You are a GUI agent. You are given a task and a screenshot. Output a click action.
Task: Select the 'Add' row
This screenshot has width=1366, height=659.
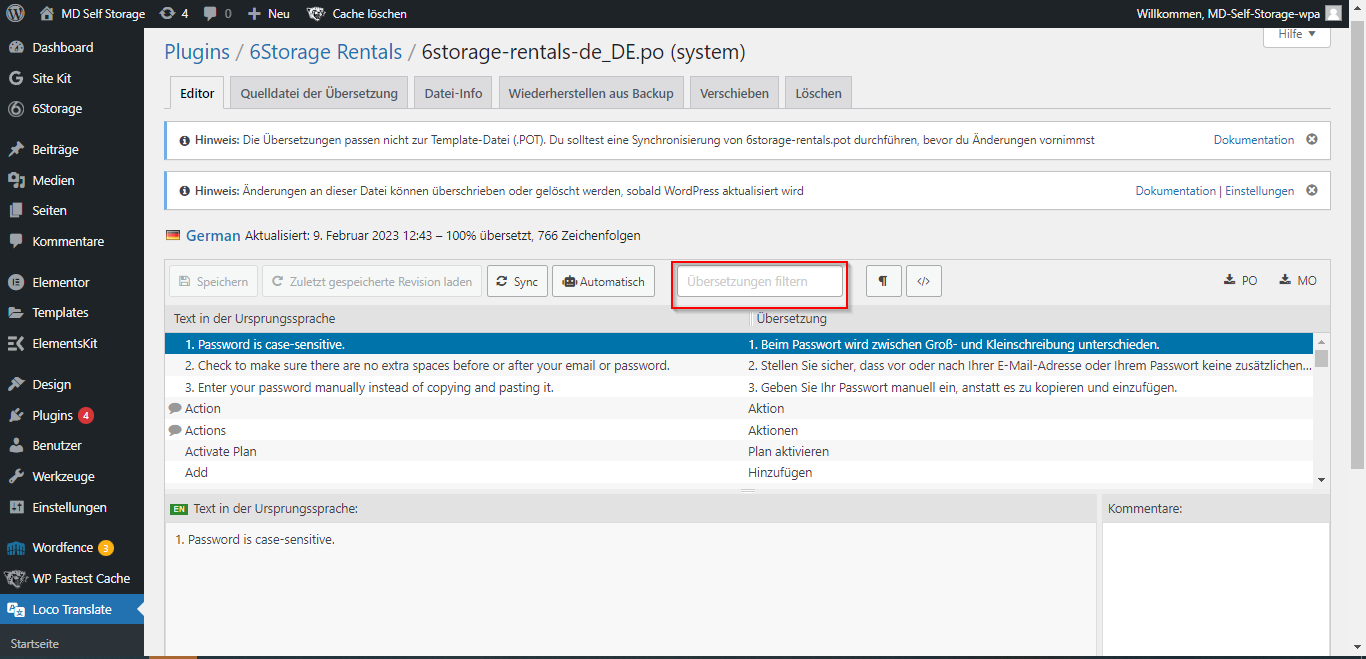click(739, 472)
